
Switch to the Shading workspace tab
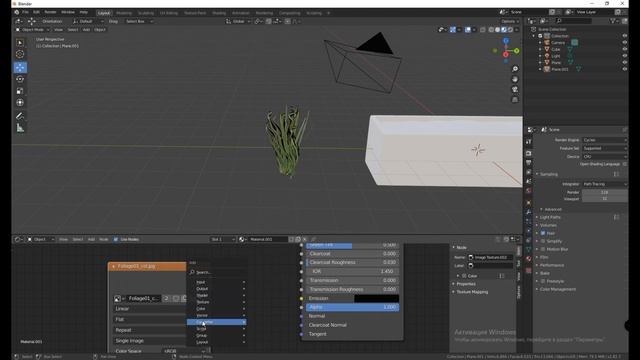coord(219,13)
